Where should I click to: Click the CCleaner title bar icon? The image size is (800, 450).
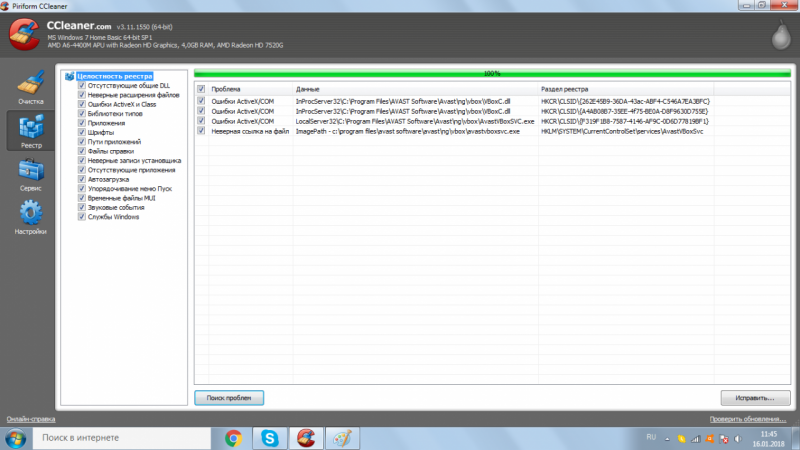point(5,6)
